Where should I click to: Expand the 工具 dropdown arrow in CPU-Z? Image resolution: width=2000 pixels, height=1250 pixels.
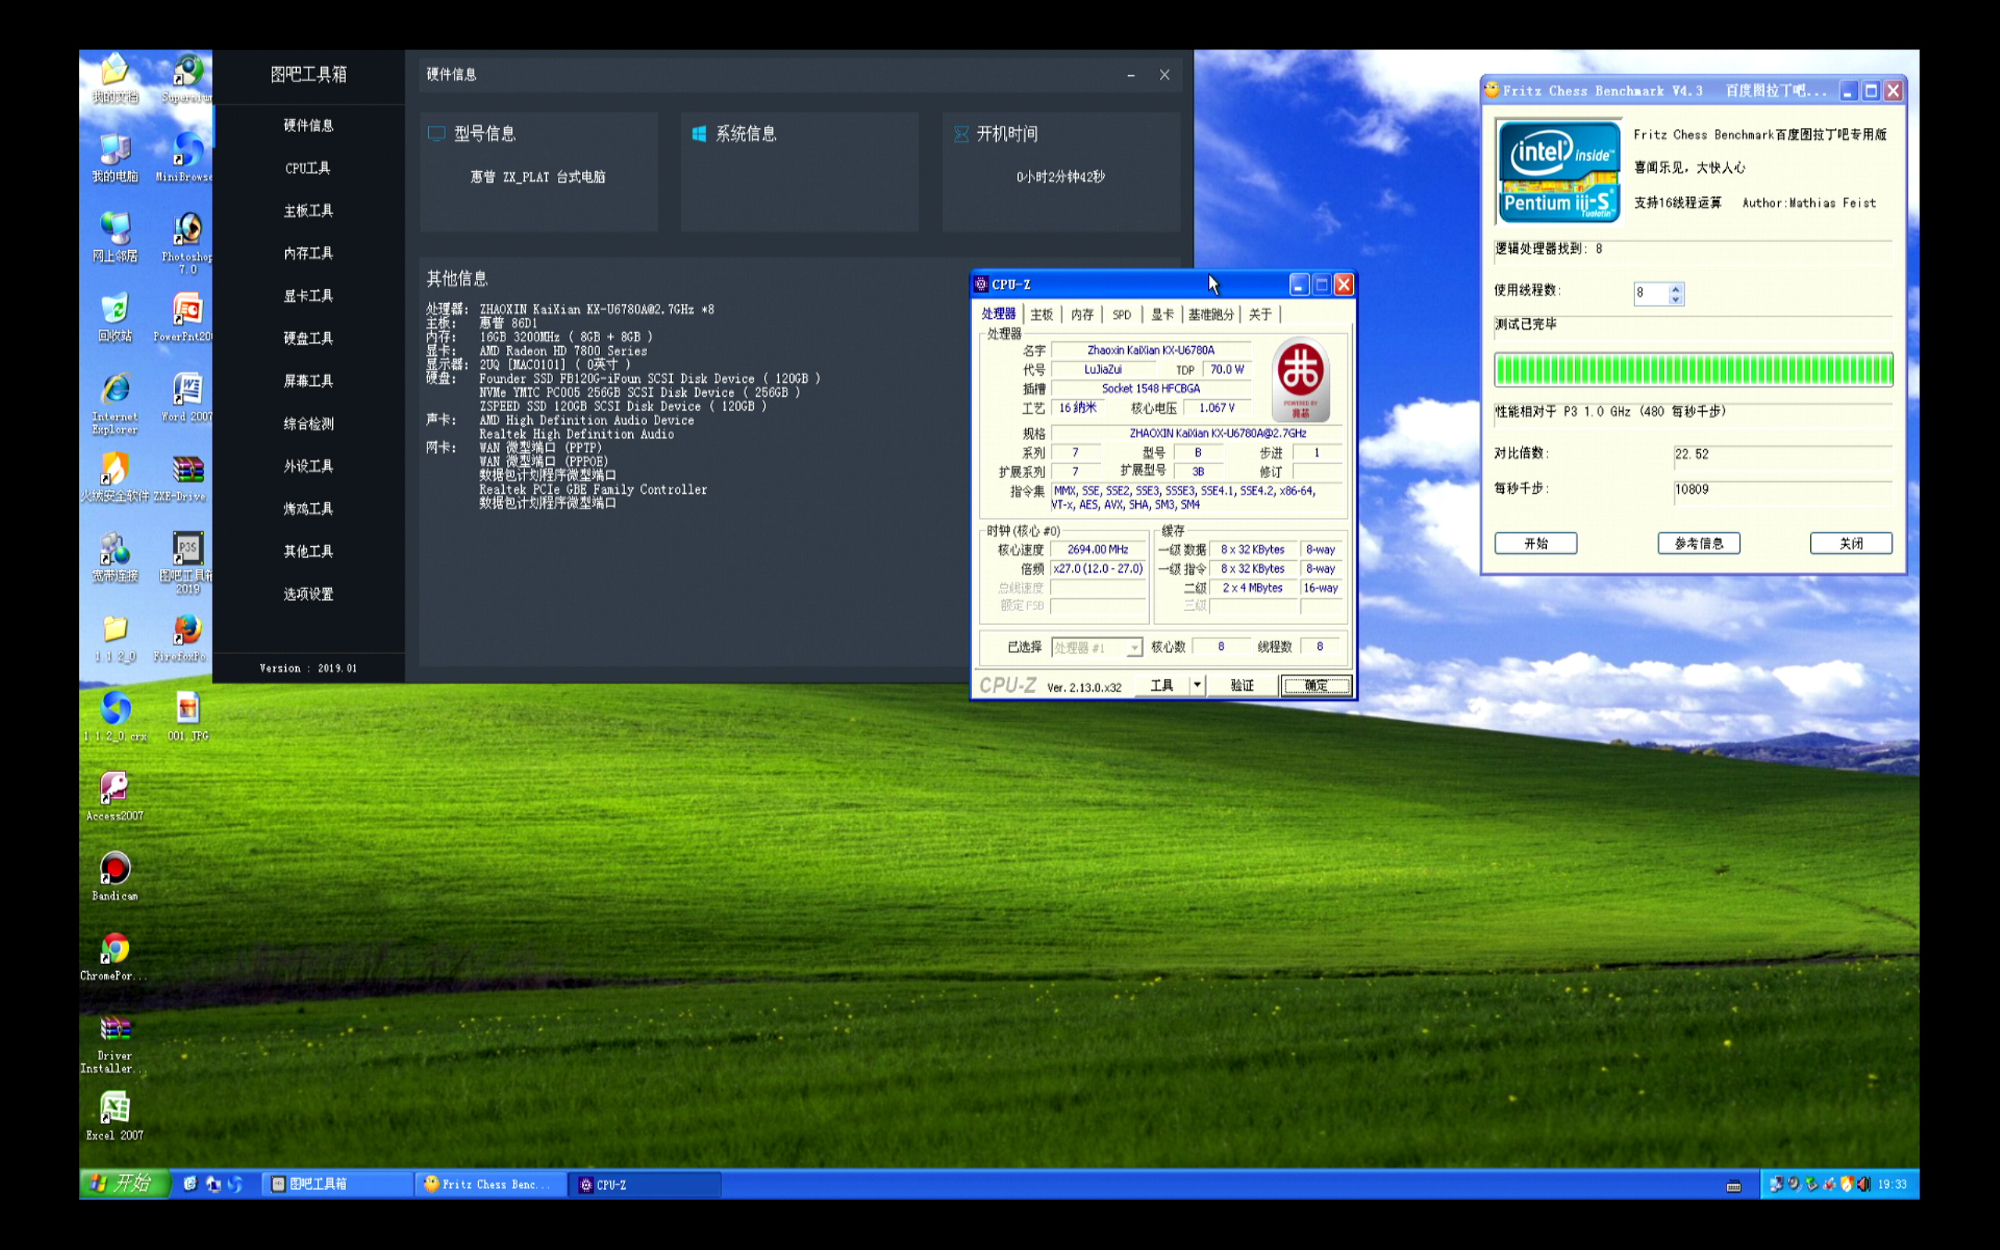[x=1197, y=685]
